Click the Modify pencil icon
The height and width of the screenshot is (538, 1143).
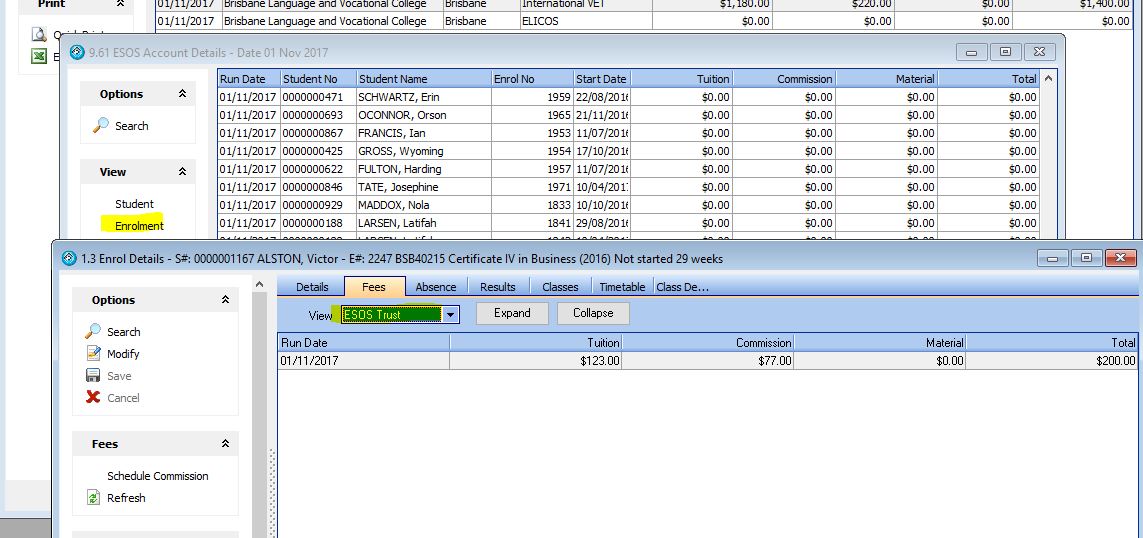point(93,353)
